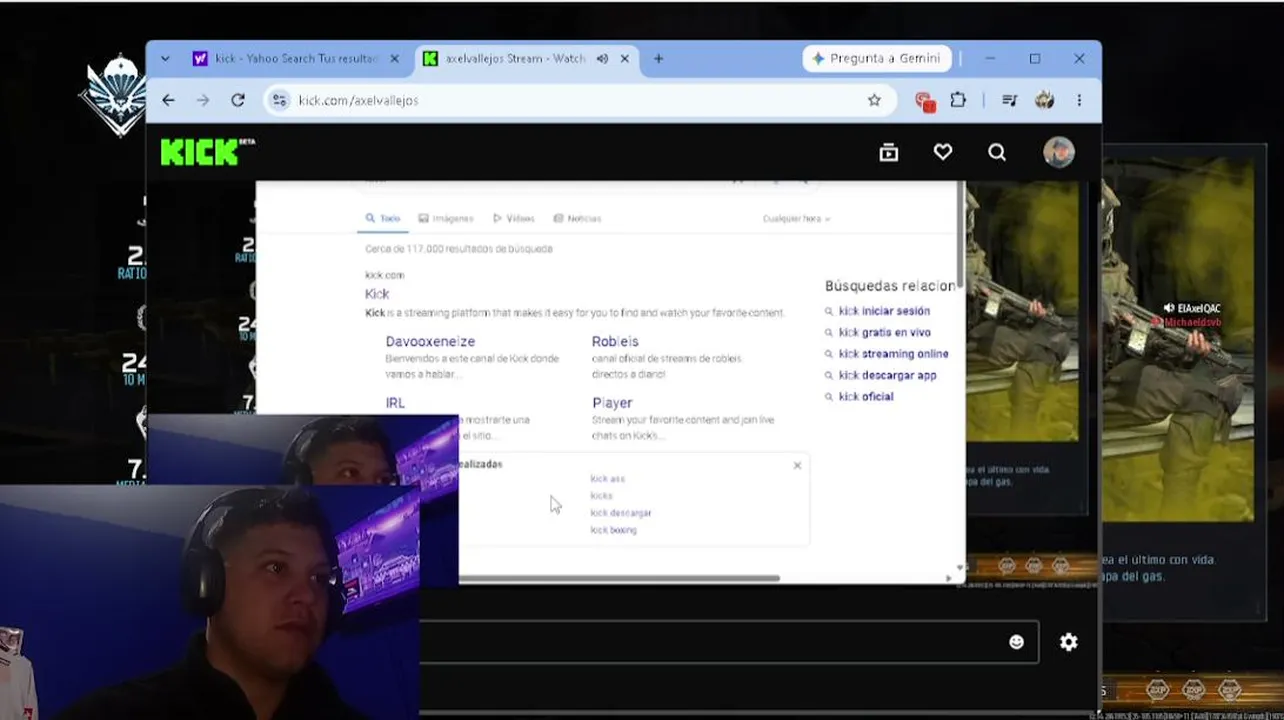Open Kick search magnifier icon
The width and height of the screenshot is (1284, 720).
pos(997,152)
